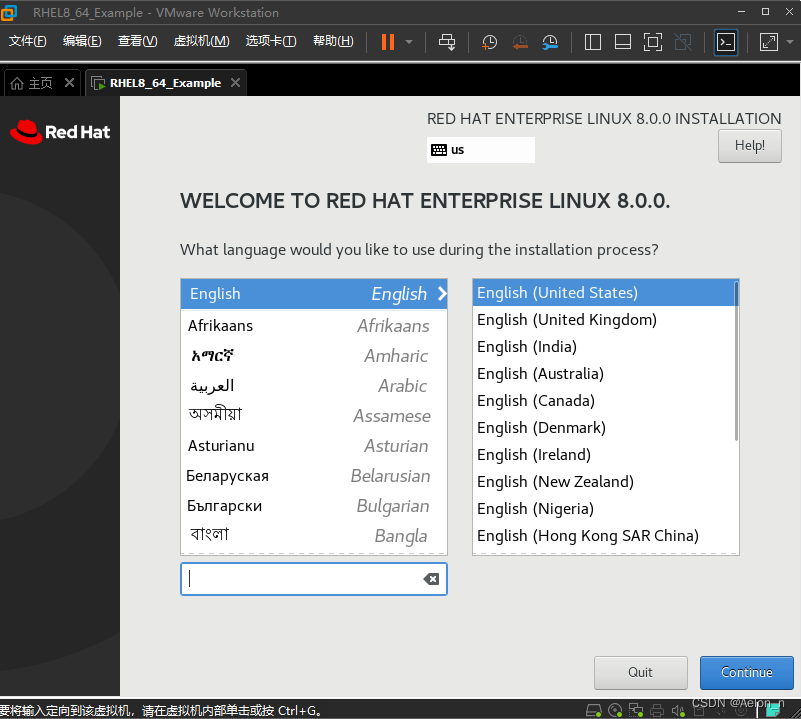This screenshot has height=719, width=801.
Task: Choose English (United States) locale
Action: (x=603, y=292)
